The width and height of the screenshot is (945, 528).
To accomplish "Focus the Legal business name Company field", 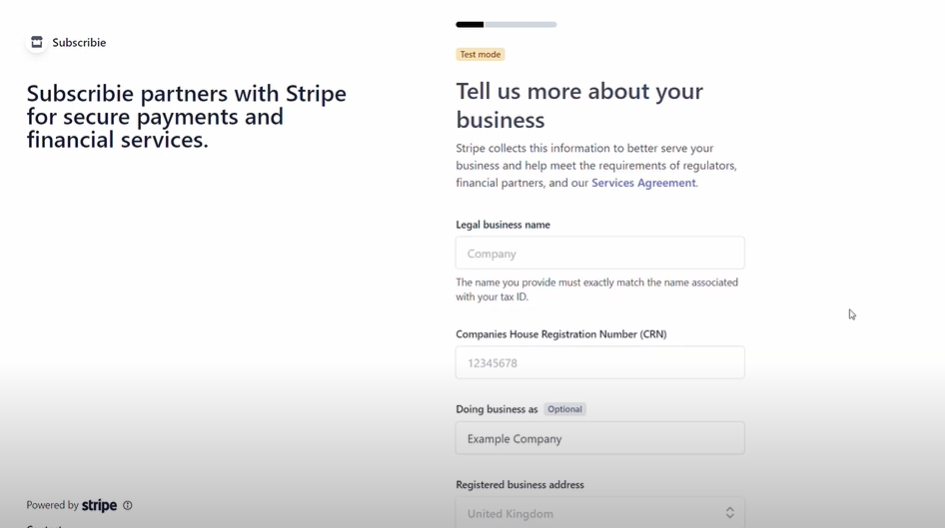I will (600, 253).
